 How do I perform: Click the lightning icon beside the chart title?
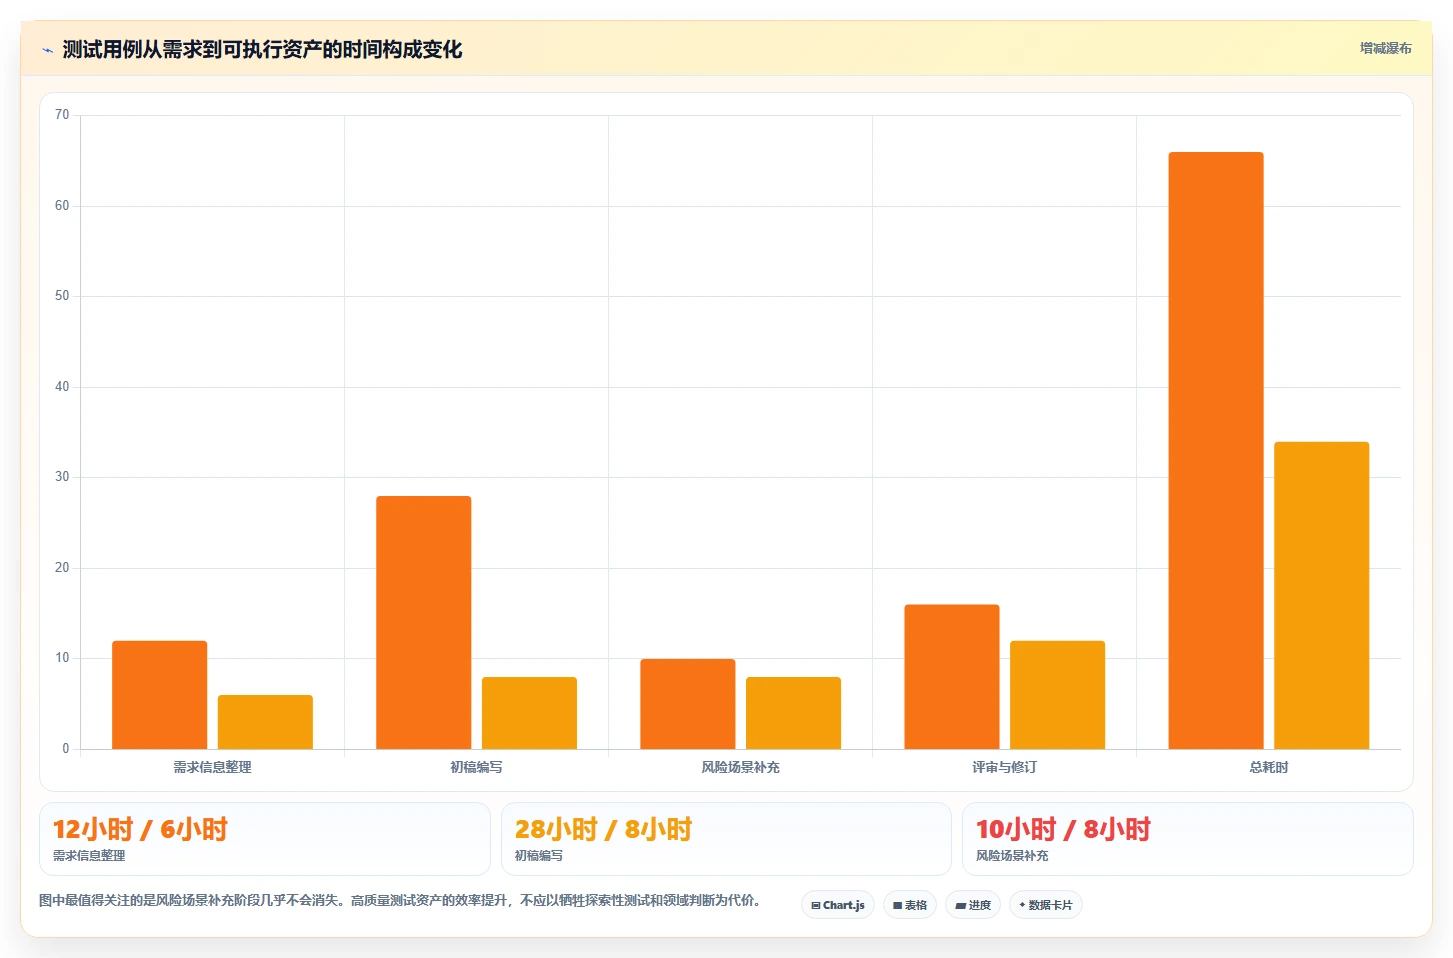47,50
